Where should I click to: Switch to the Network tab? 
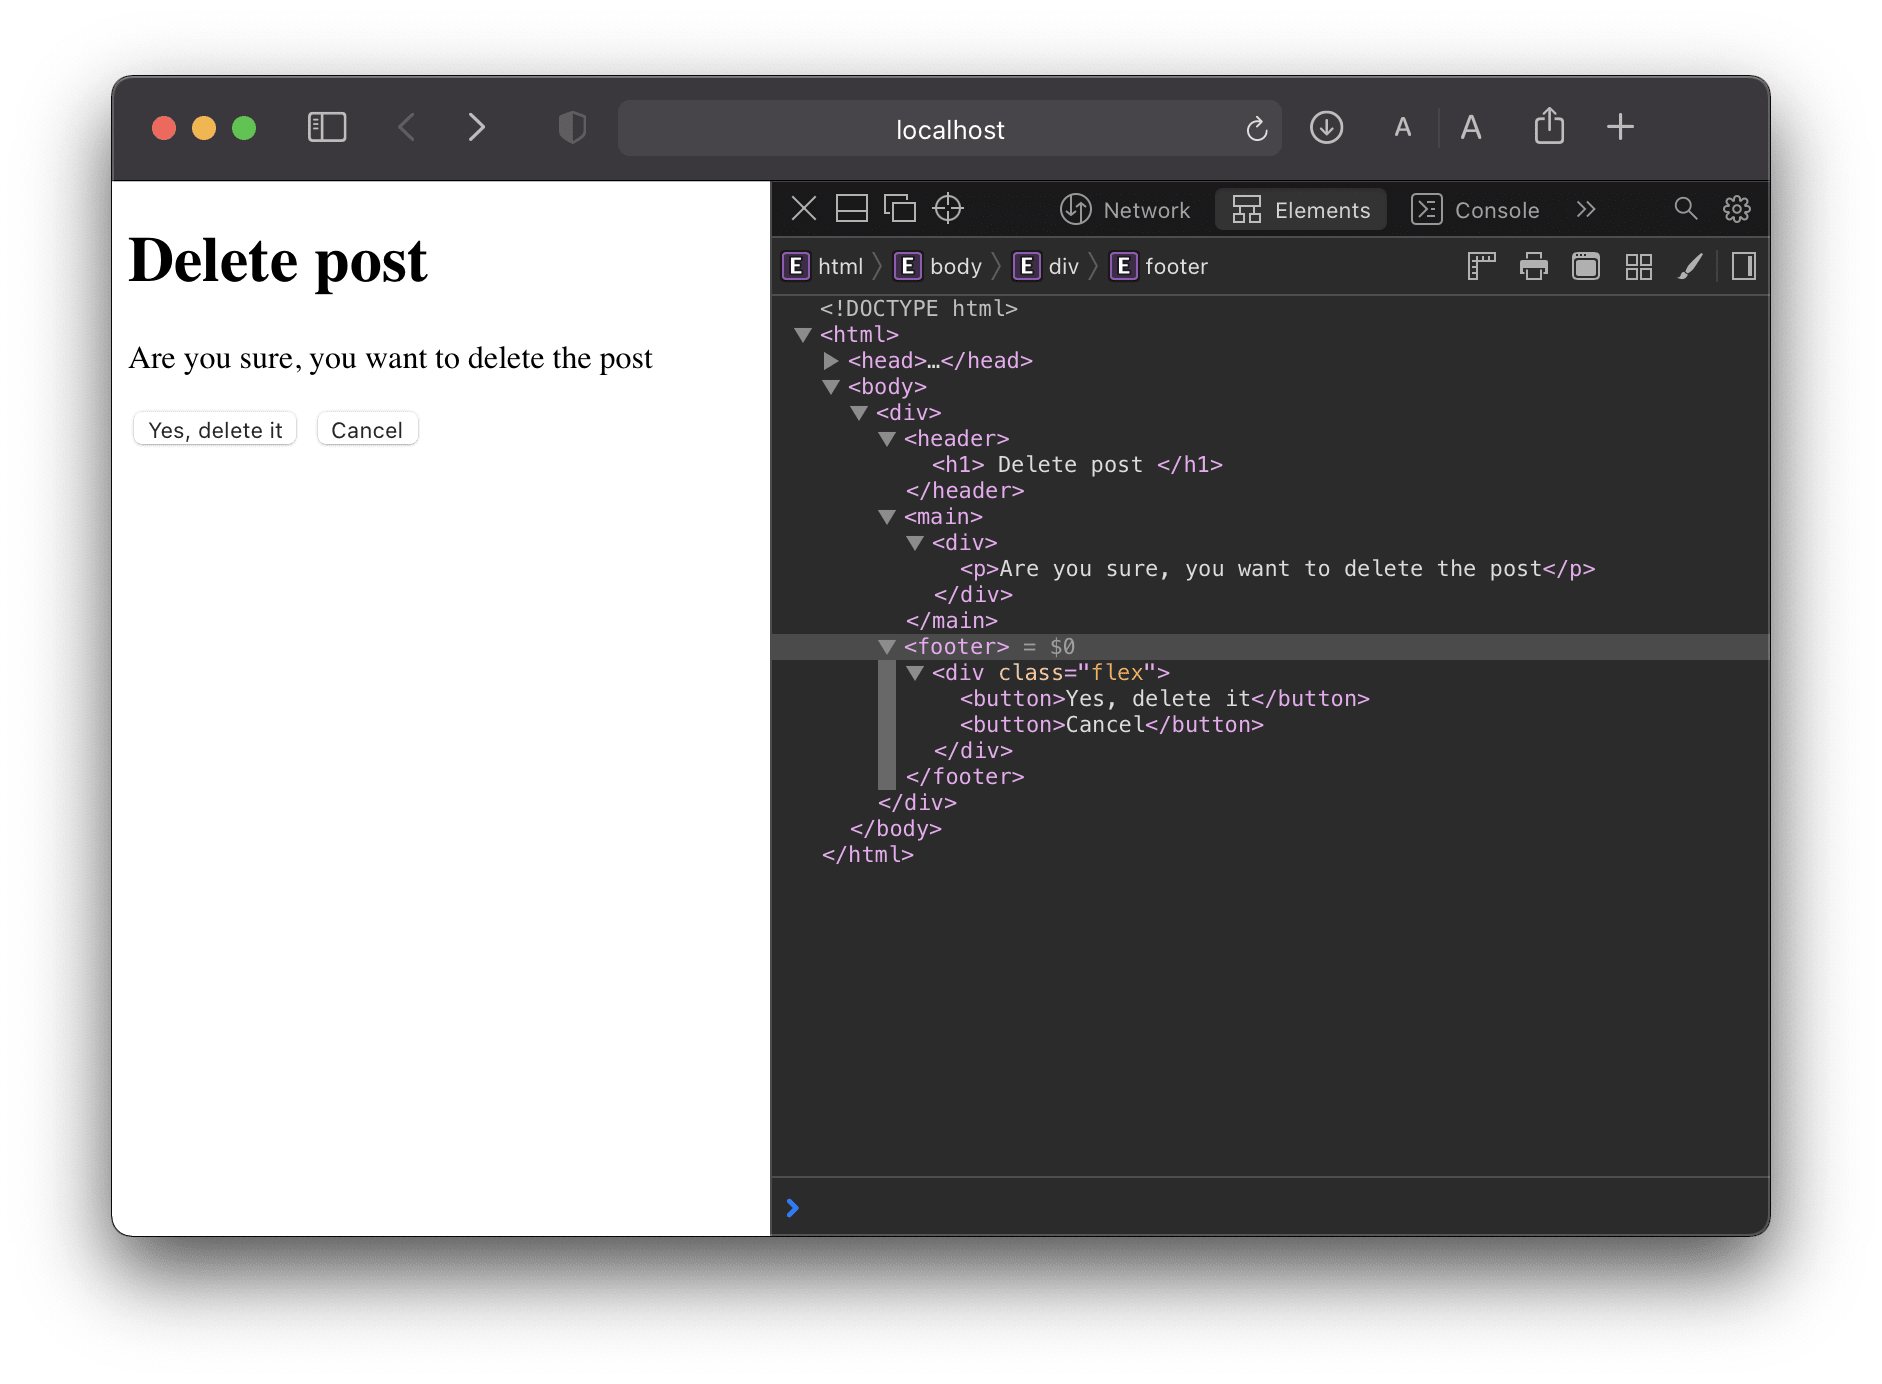click(x=1125, y=210)
